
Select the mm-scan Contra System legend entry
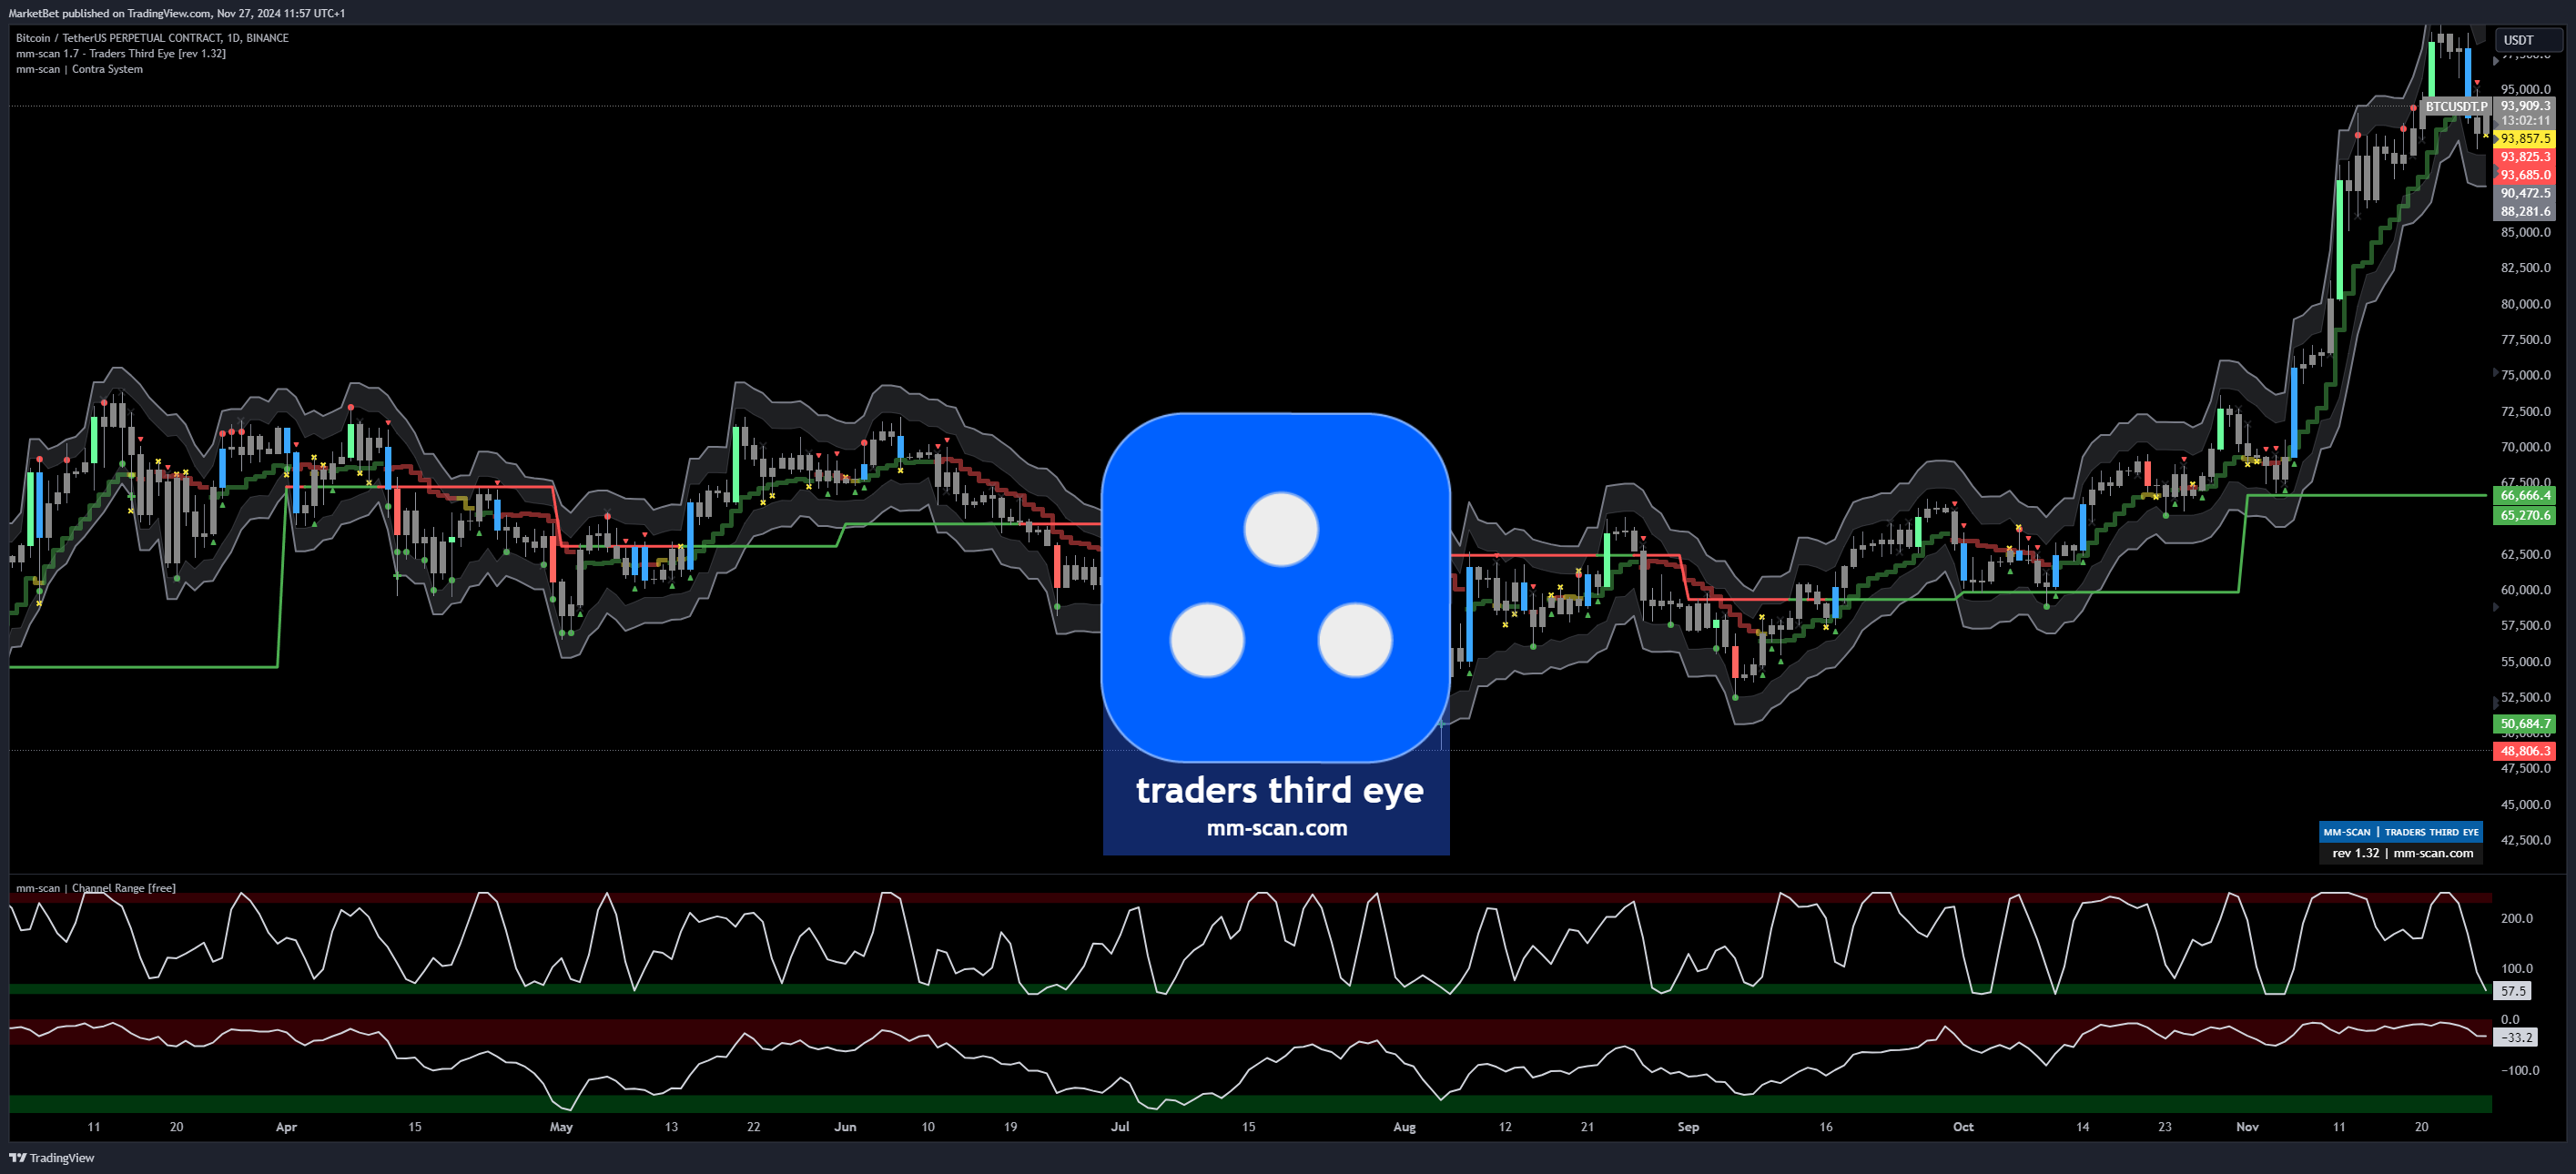point(79,69)
